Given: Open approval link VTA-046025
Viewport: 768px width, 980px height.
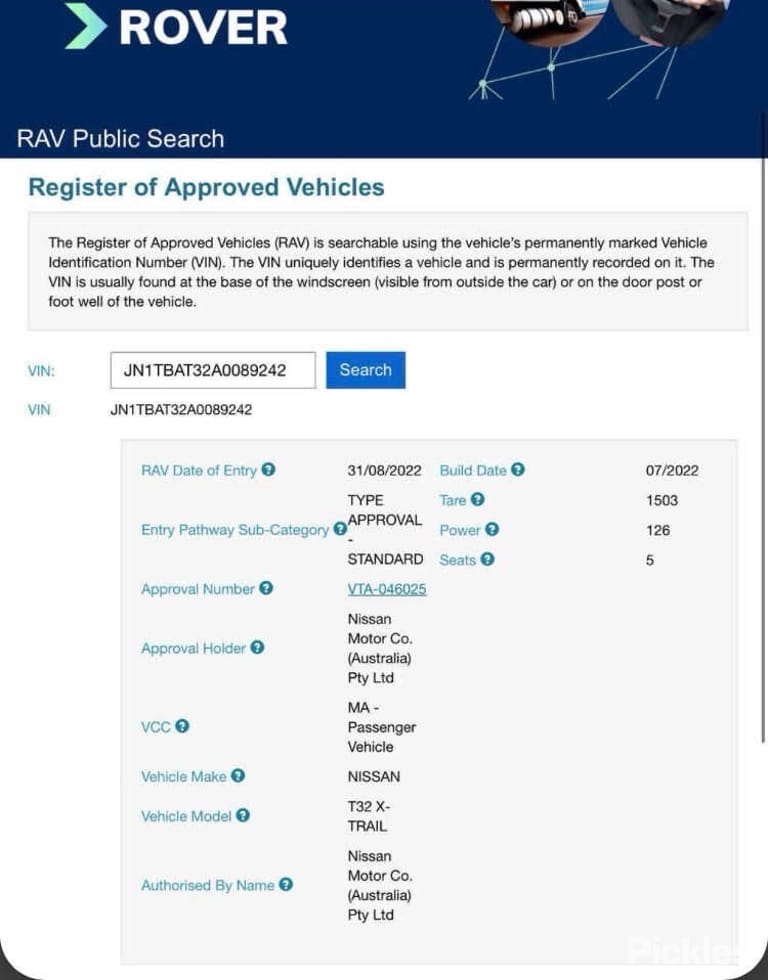Looking at the screenshot, I should click(387, 589).
